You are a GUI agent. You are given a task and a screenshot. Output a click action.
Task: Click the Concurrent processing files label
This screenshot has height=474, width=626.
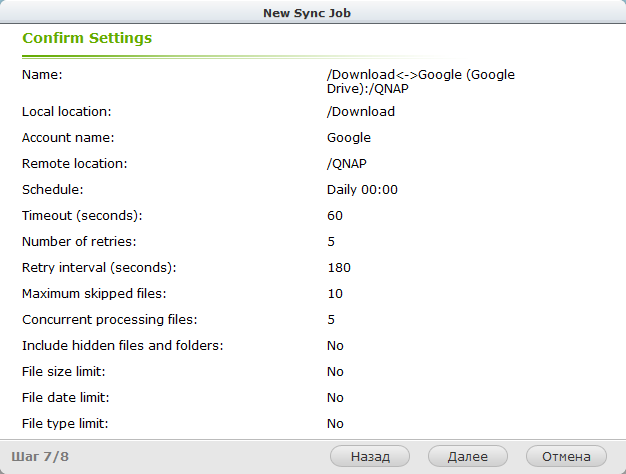click(110, 319)
